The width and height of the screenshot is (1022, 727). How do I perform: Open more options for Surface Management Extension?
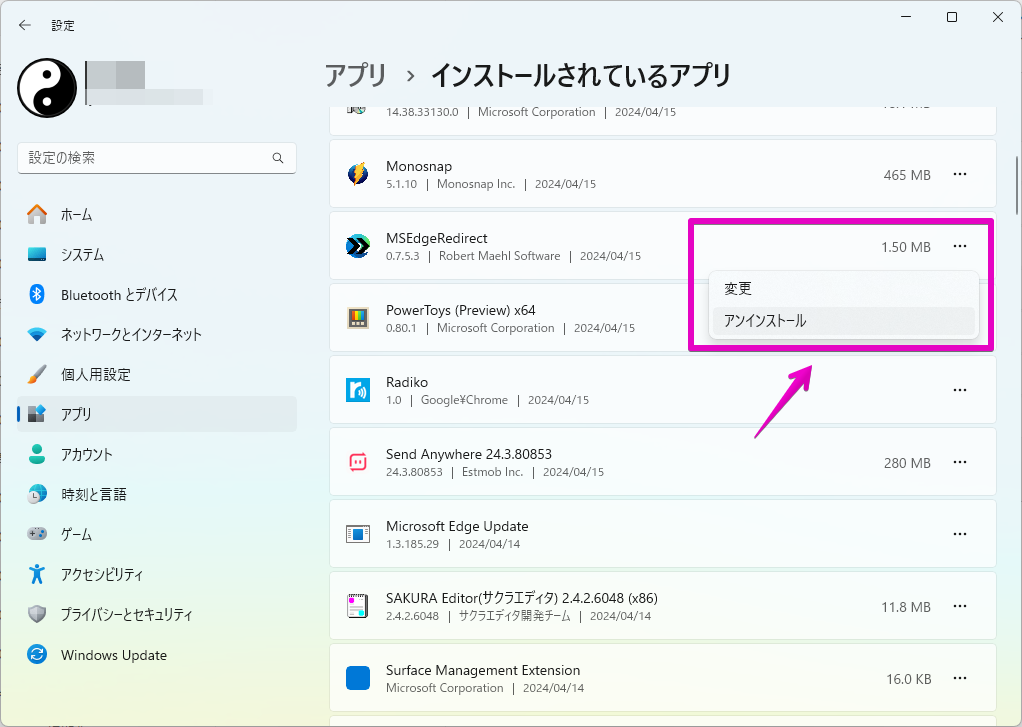click(959, 678)
